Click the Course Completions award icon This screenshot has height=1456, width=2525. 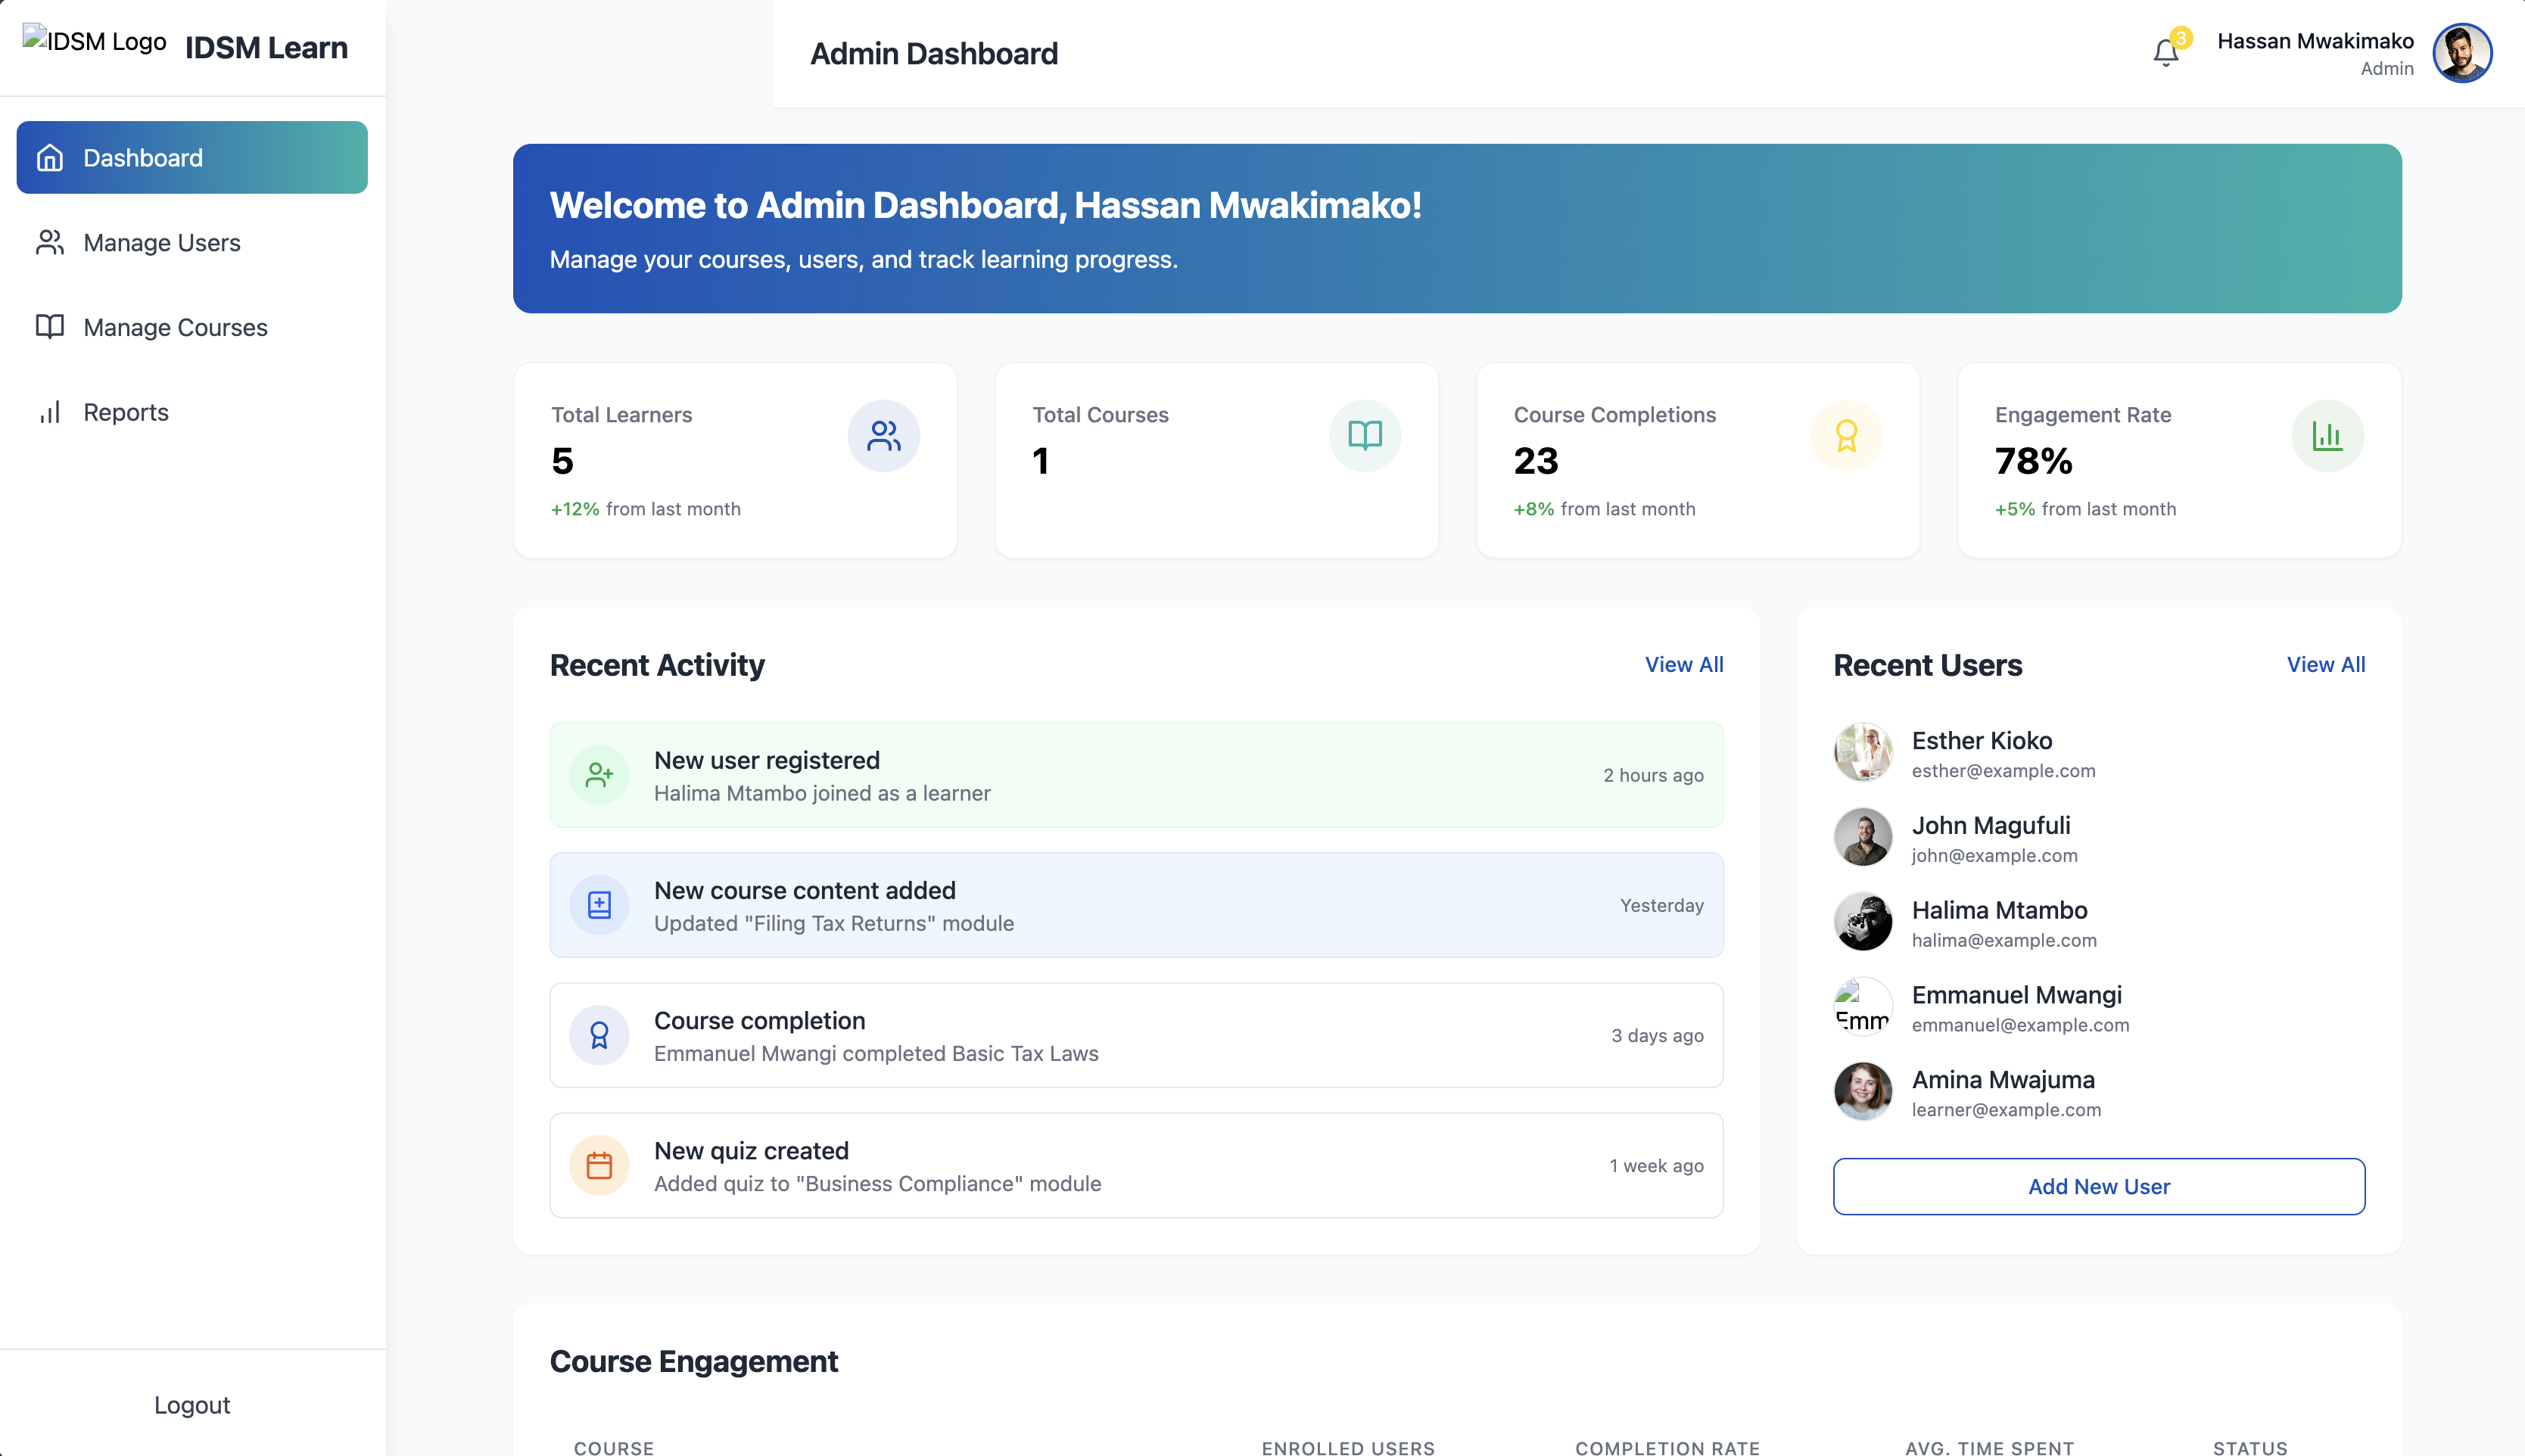point(1846,436)
